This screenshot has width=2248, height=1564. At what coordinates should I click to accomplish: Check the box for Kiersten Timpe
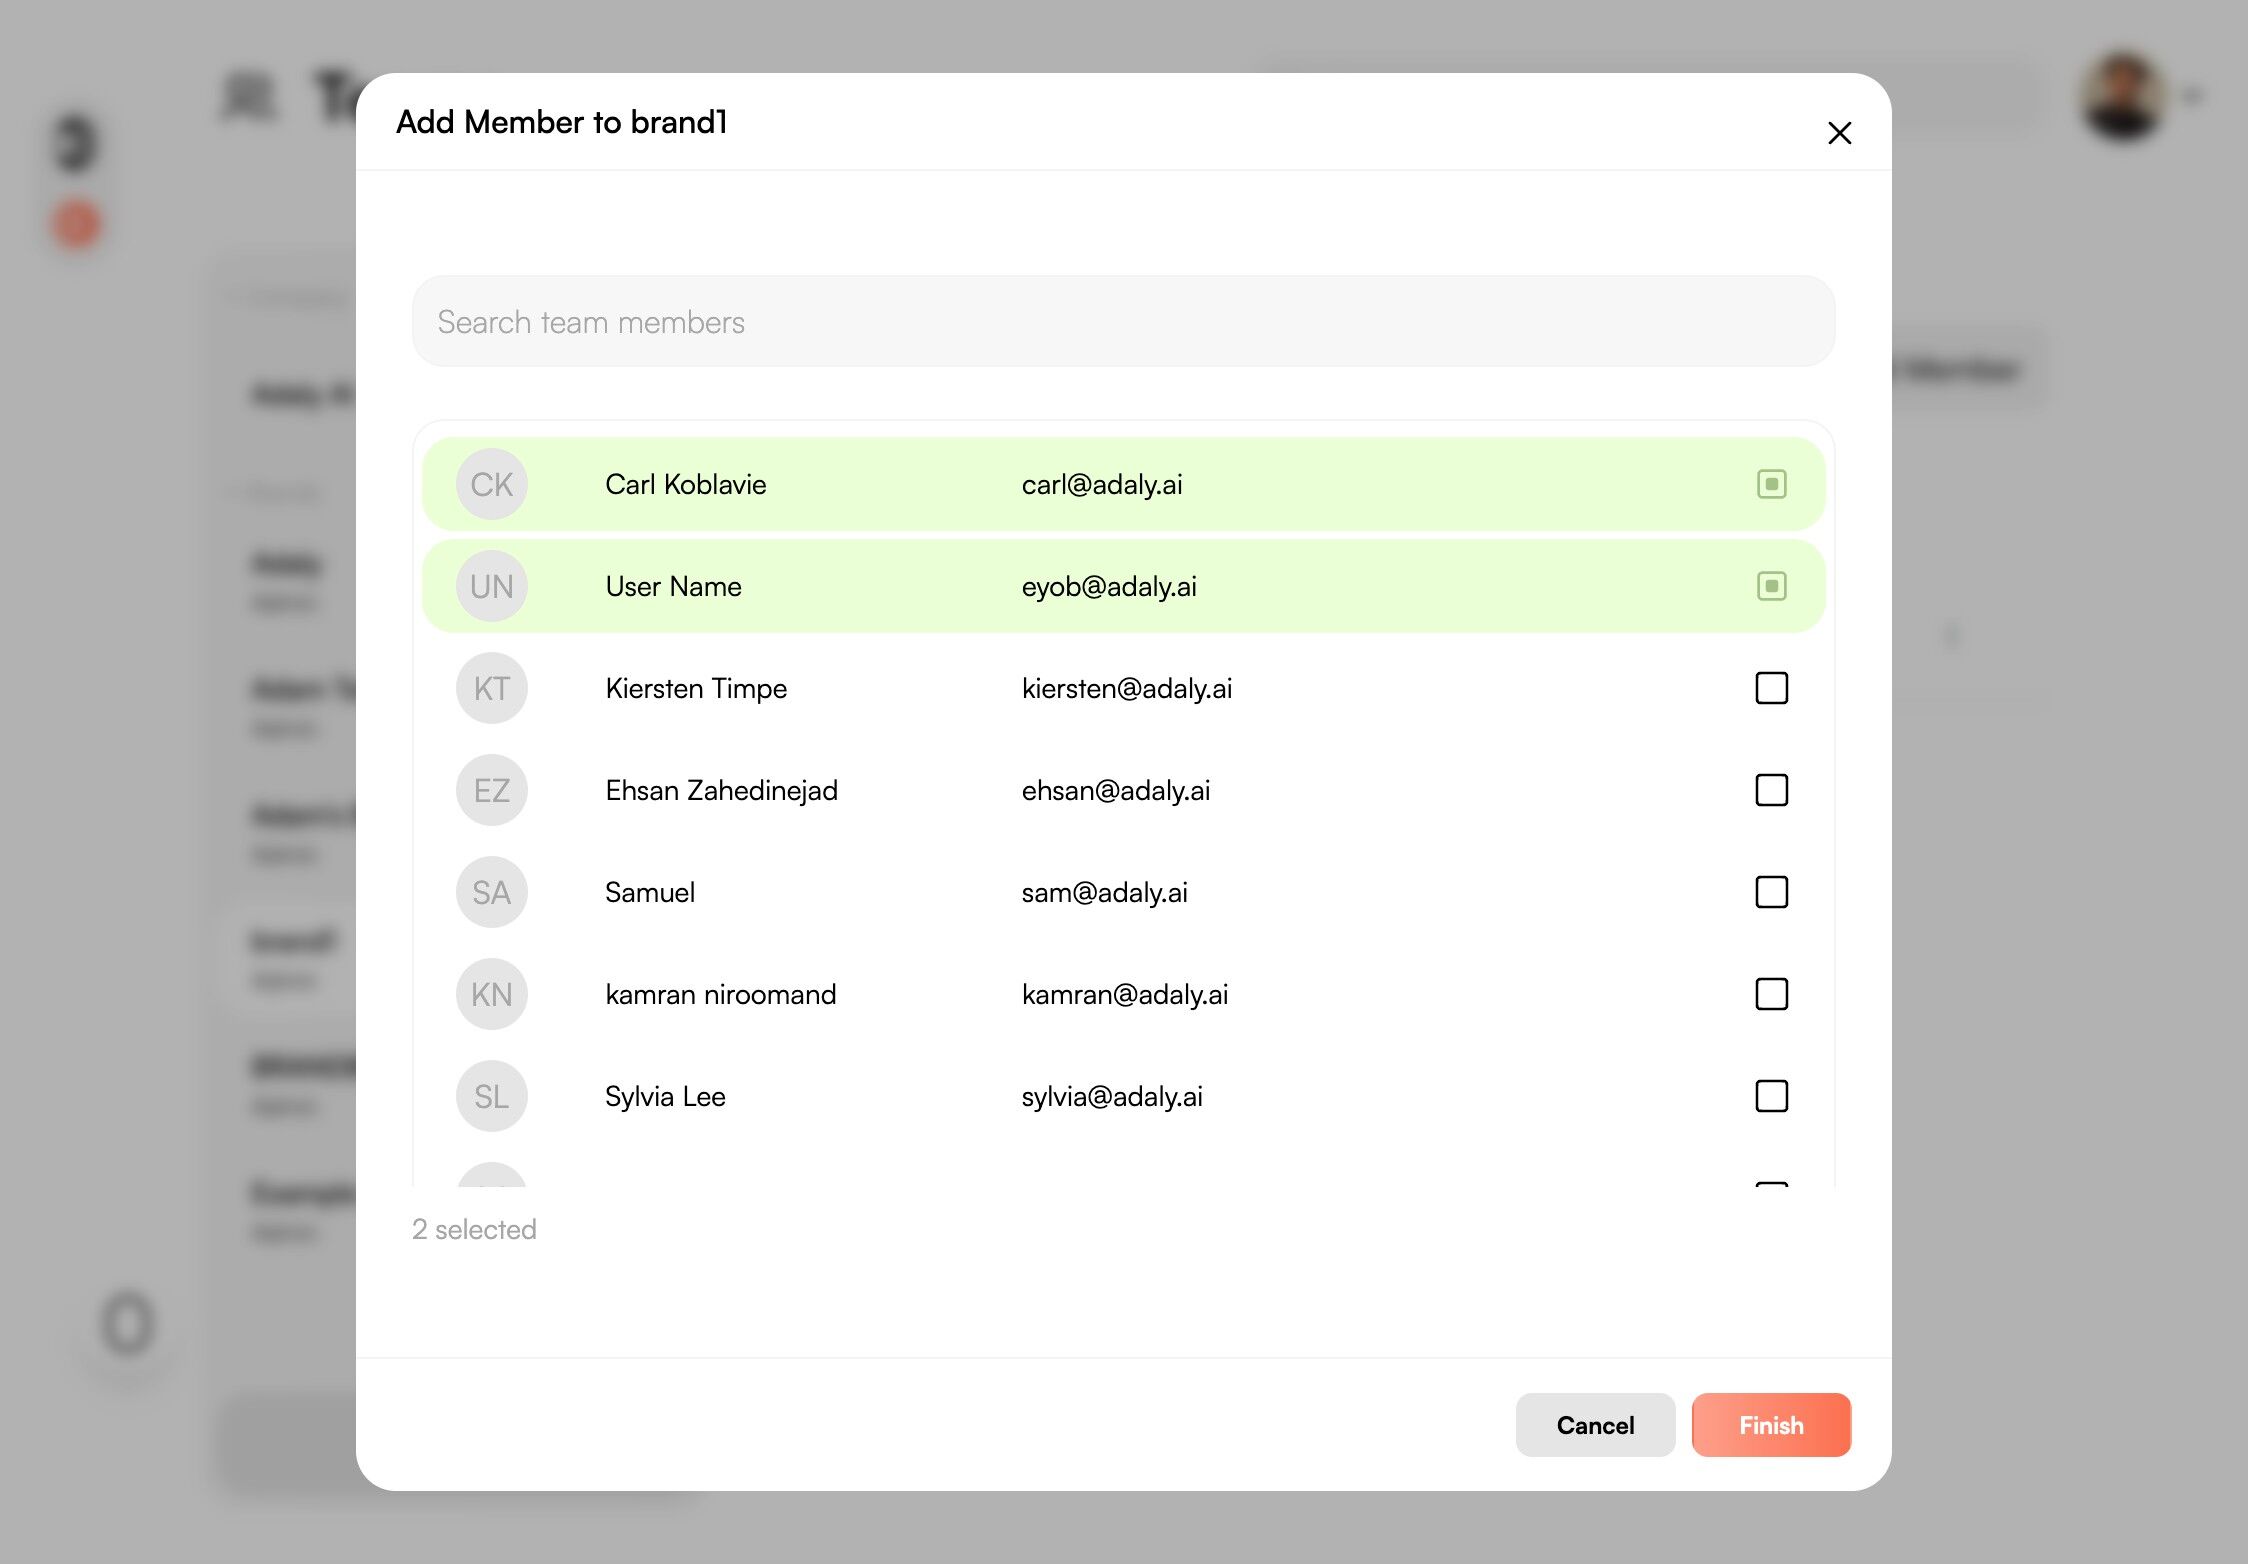[1771, 688]
